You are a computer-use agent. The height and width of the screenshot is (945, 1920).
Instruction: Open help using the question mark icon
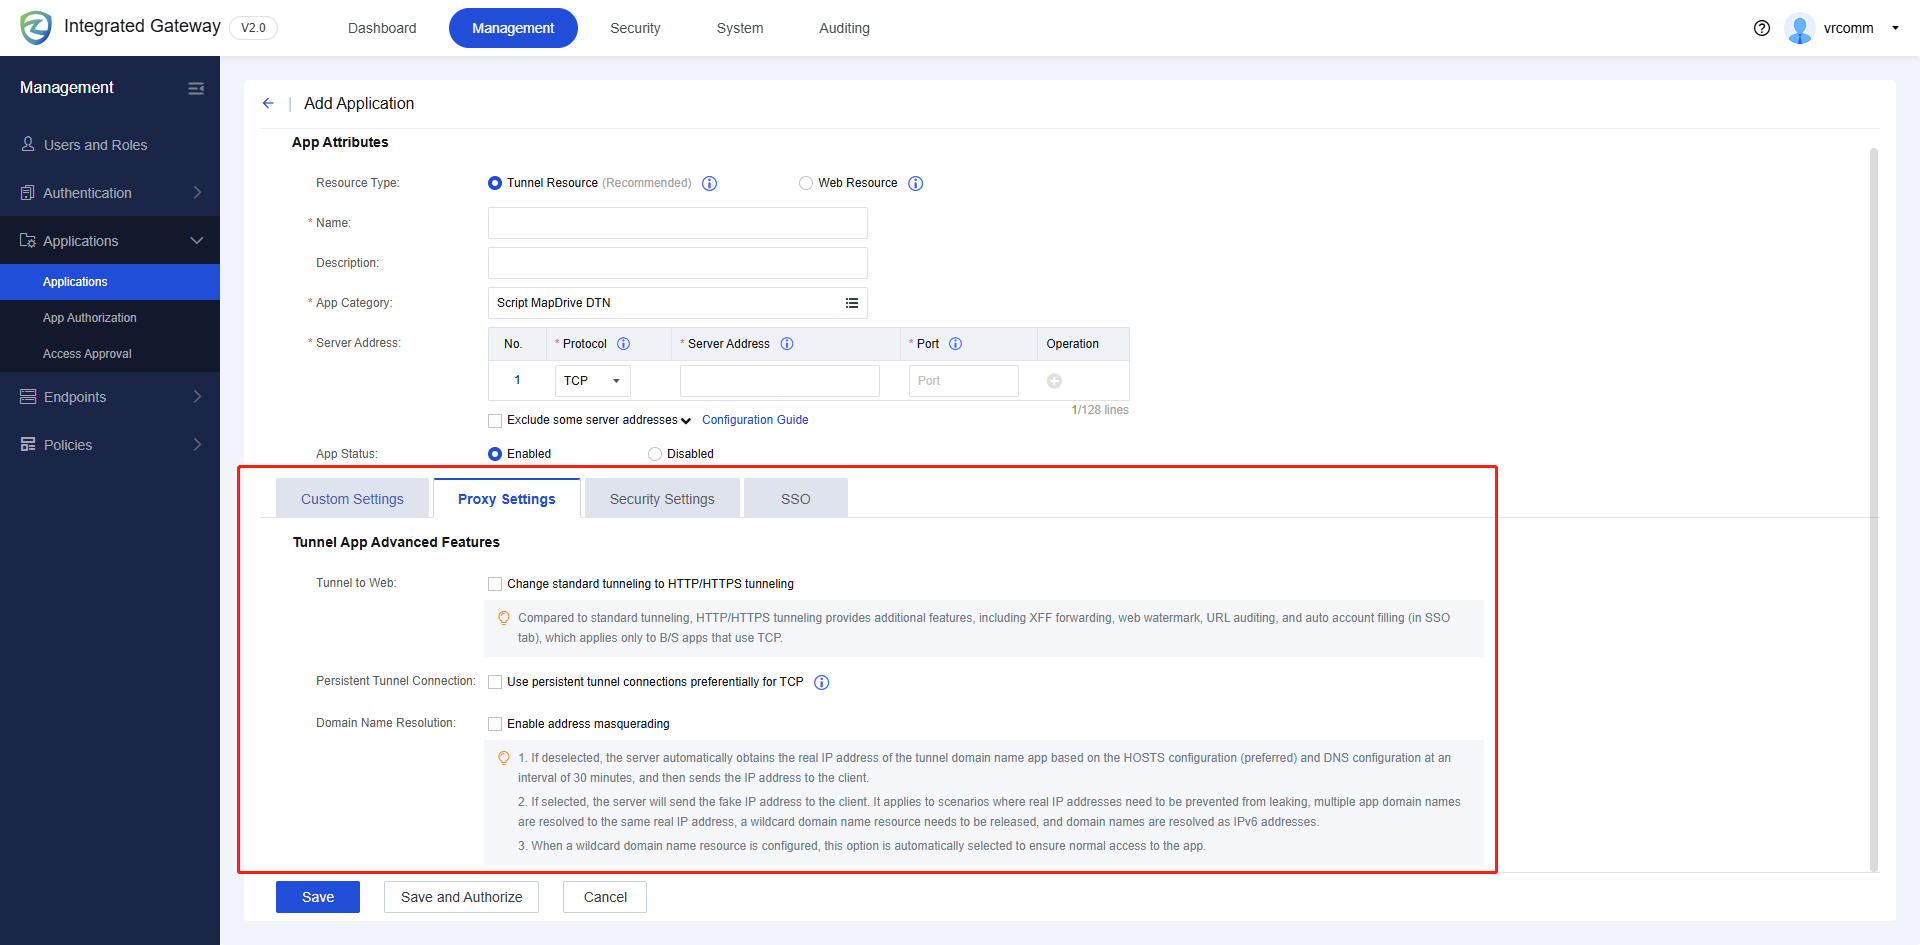[x=1762, y=28]
